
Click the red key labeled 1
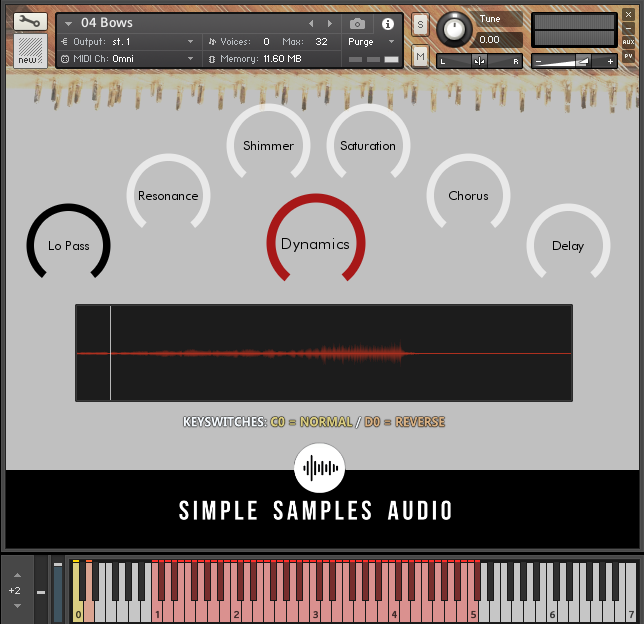[157, 612]
